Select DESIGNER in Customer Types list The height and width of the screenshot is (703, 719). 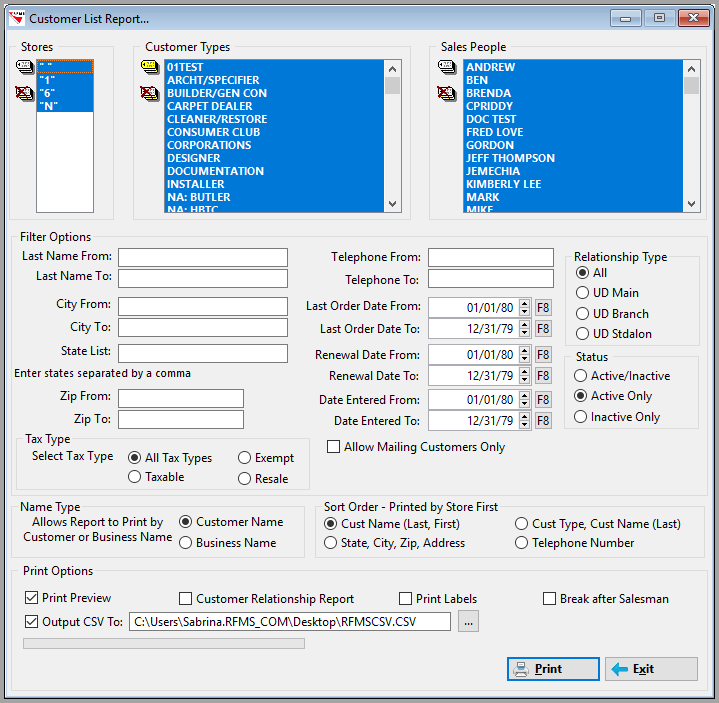274,158
